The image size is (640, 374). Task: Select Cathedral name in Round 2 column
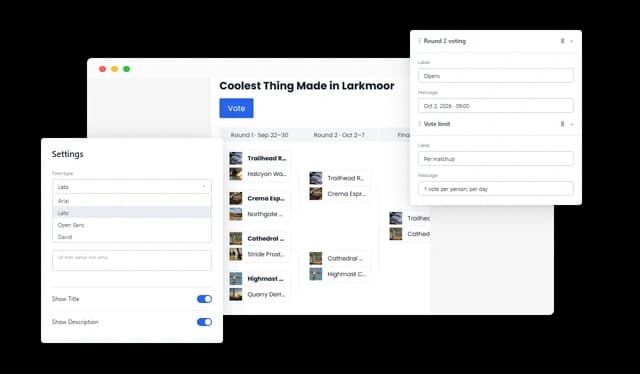tap(345, 258)
